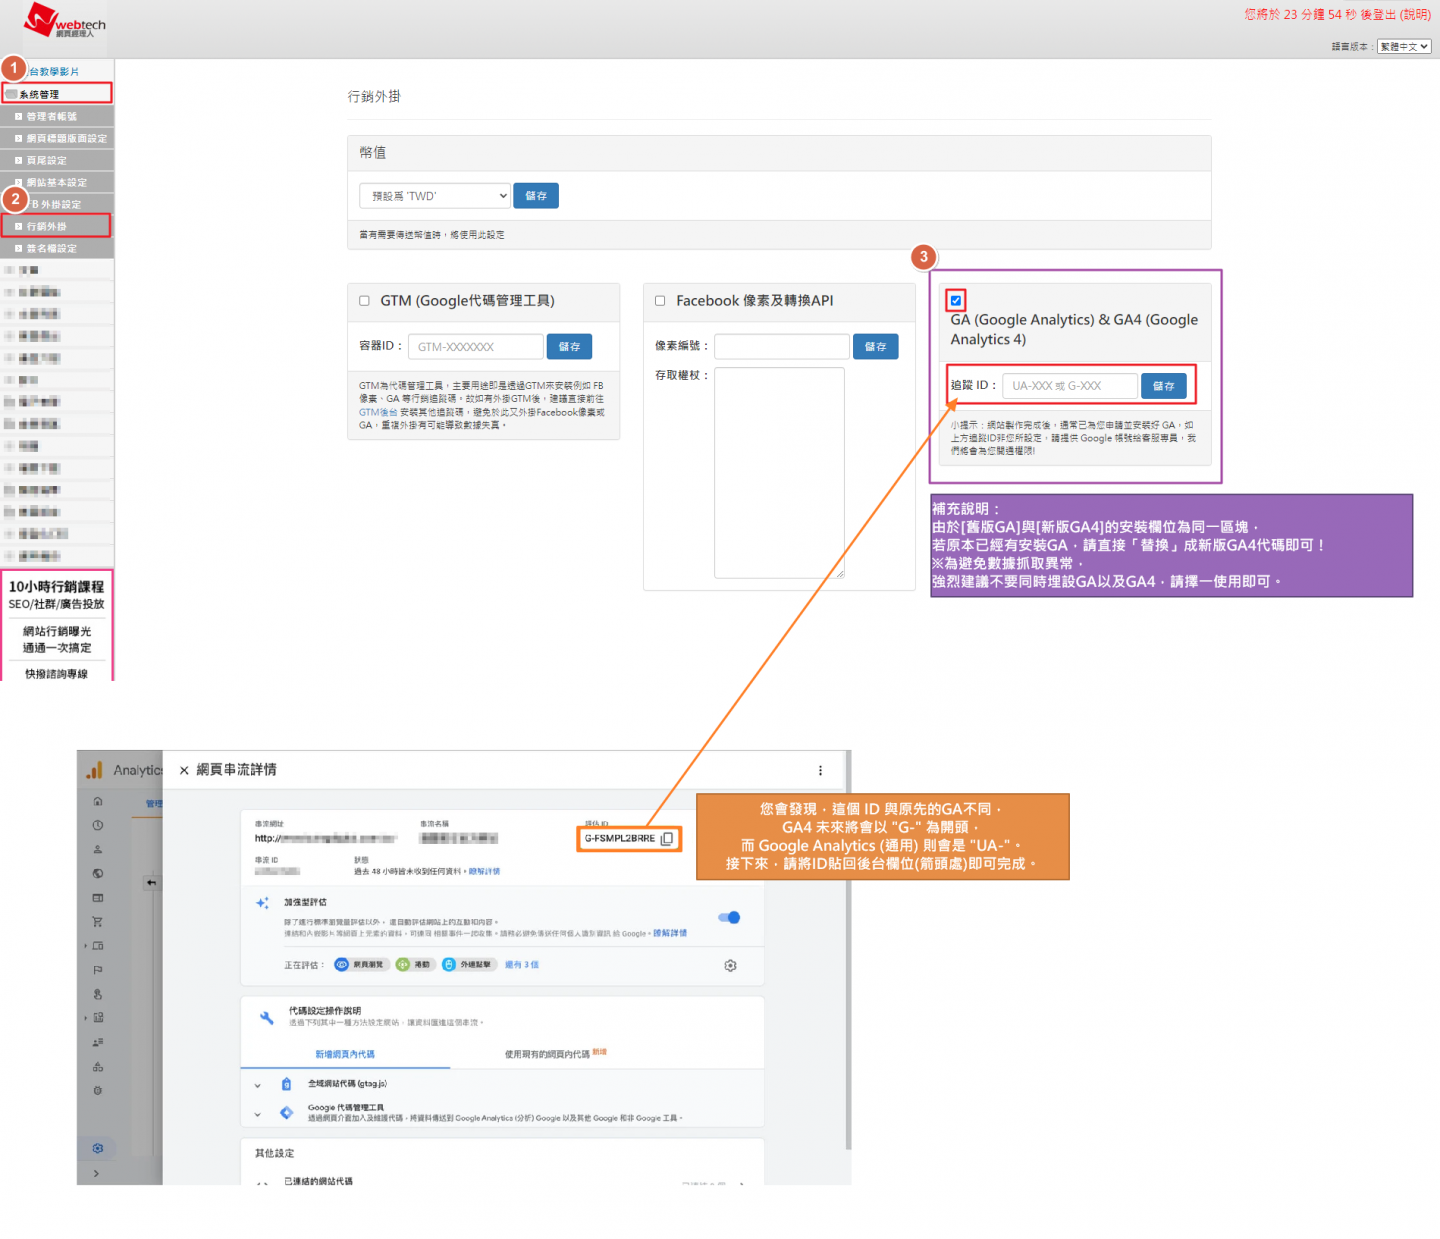Click the Analytics logo icon

click(x=95, y=770)
